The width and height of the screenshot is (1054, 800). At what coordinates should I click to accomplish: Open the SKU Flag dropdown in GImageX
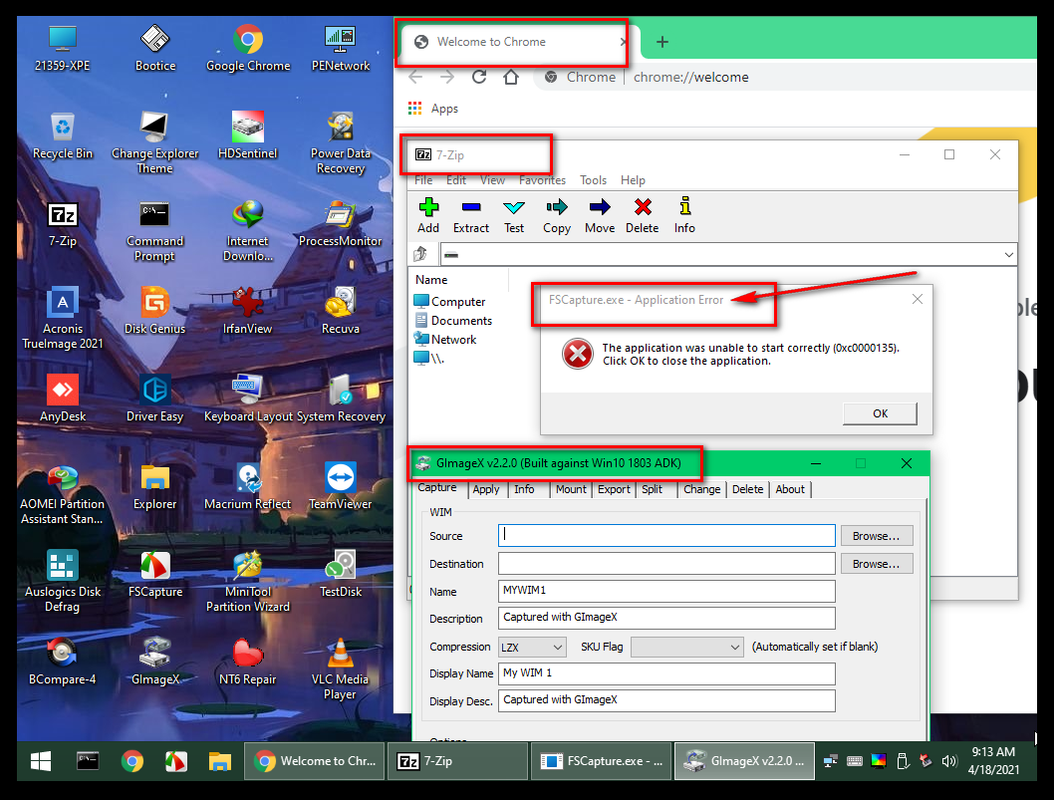pyautogui.click(x=687, y=647)
